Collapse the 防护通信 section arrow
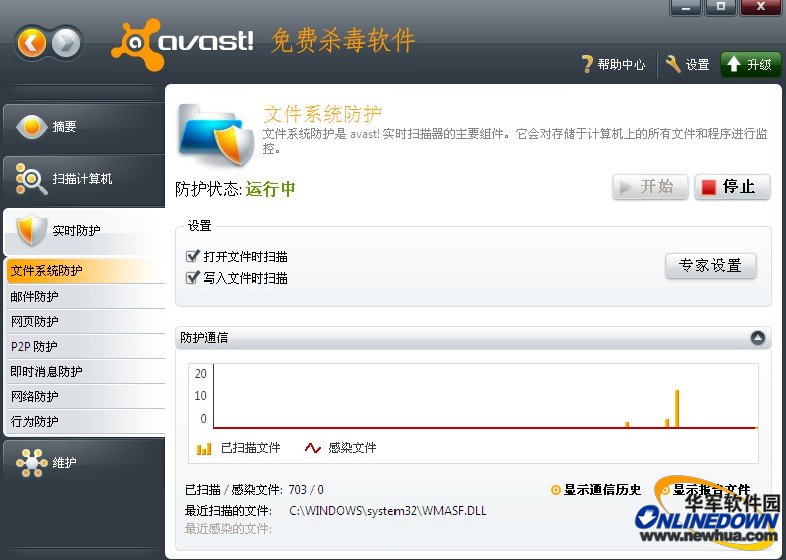 [x=758, y=338]
